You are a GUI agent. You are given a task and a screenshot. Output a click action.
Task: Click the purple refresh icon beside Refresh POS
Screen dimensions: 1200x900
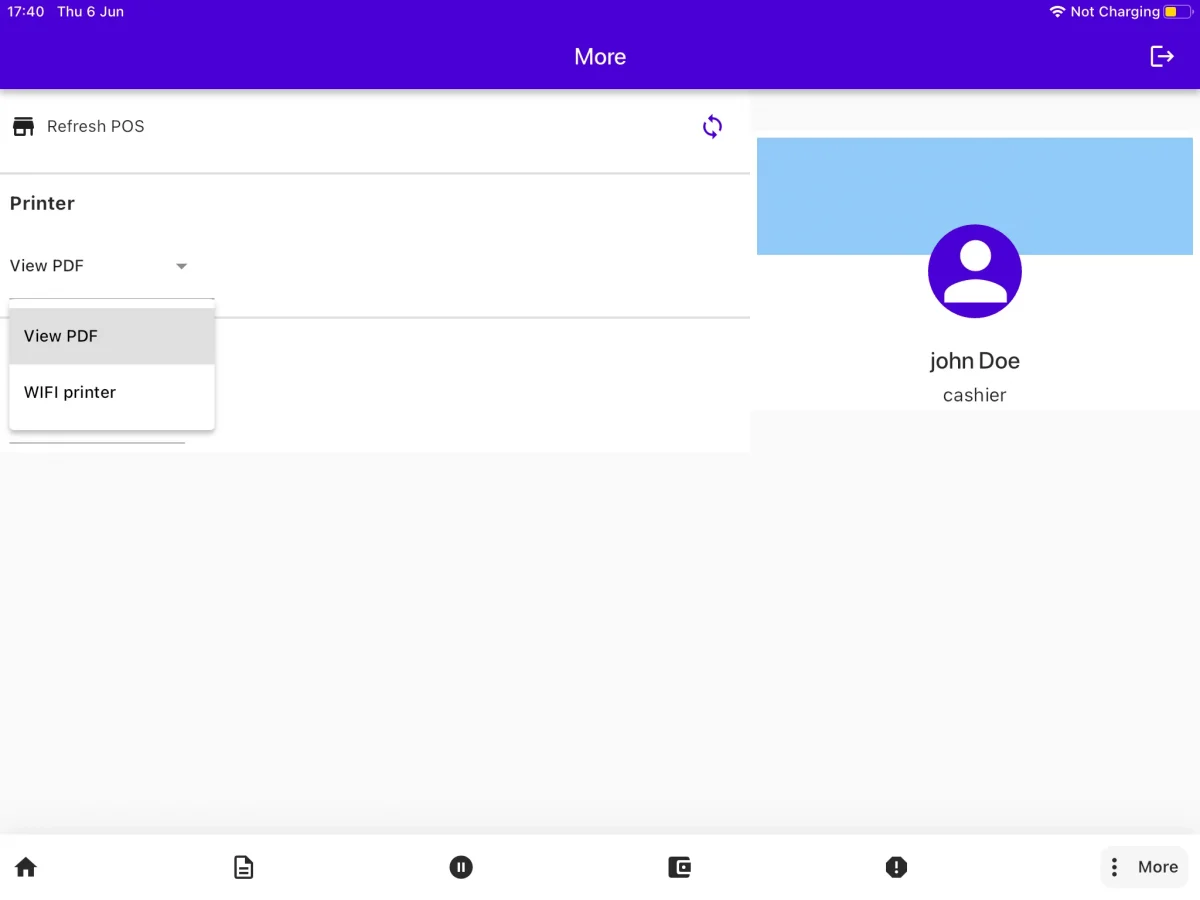(x=712, y=126)
